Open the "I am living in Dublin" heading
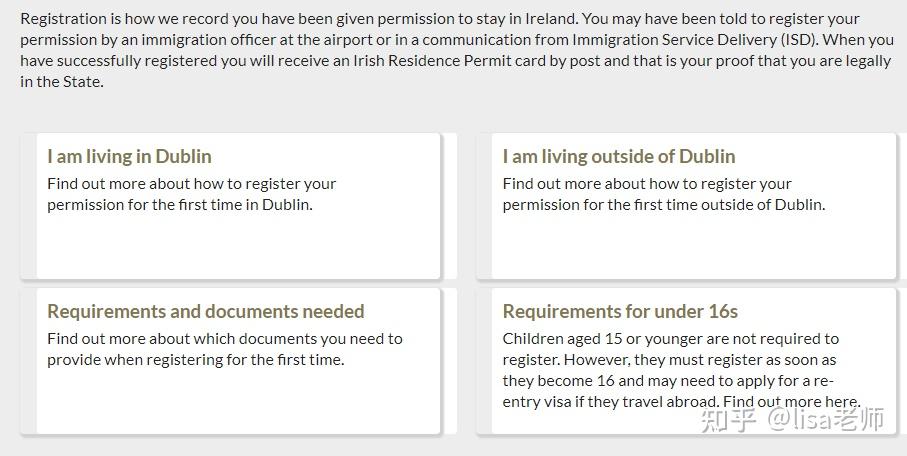The width and height of the screenshot is (907, 456). tap(129, 156)
